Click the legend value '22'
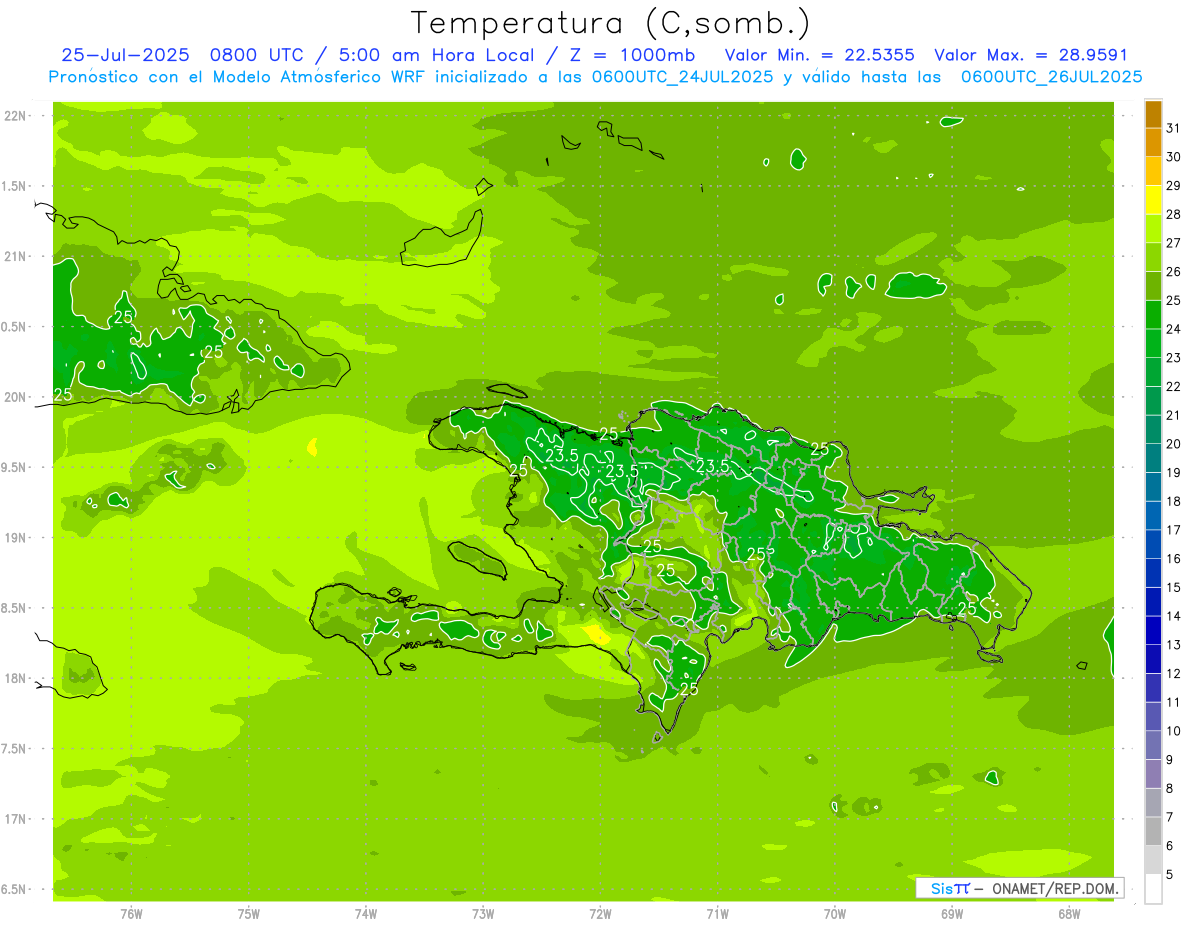Image resolution: width=1200 pixels, height=927 pixels. tap(1174, 386)
